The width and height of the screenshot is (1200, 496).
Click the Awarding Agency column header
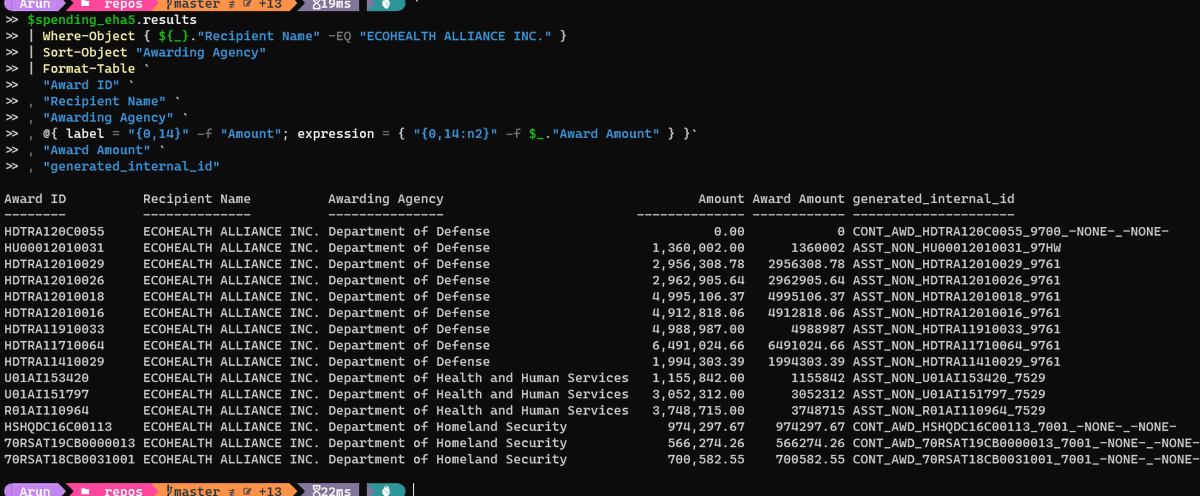coord(386,199)
